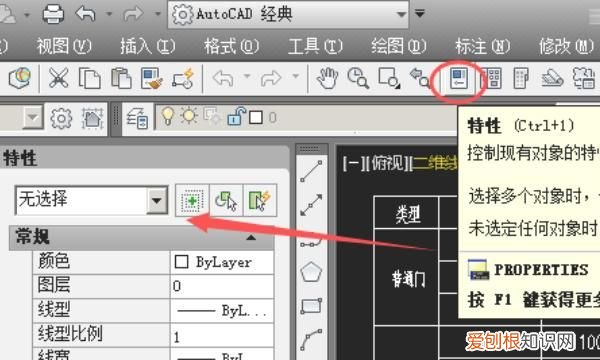Open the 标注(N) menu
The image size is (600, 360).
pyautogui.click(x=482, y=46)
